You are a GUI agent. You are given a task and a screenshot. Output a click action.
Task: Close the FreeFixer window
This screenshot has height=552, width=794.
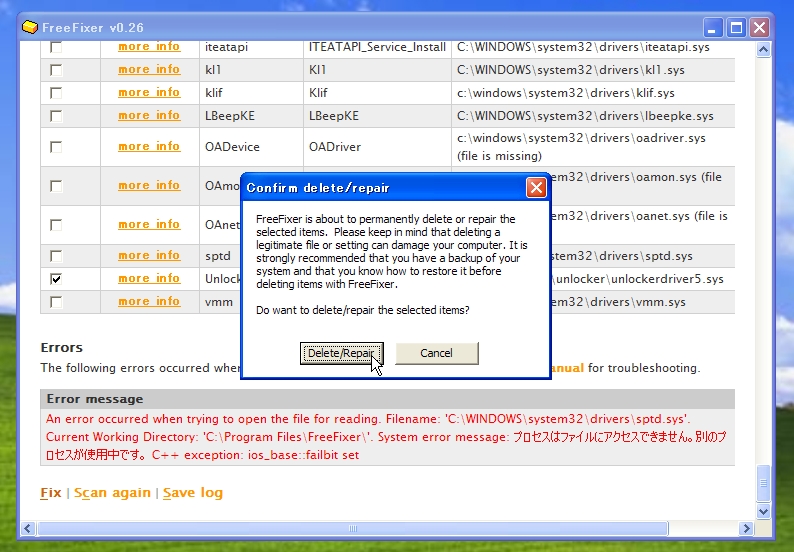pyautogui.click(x=760, y=28)
